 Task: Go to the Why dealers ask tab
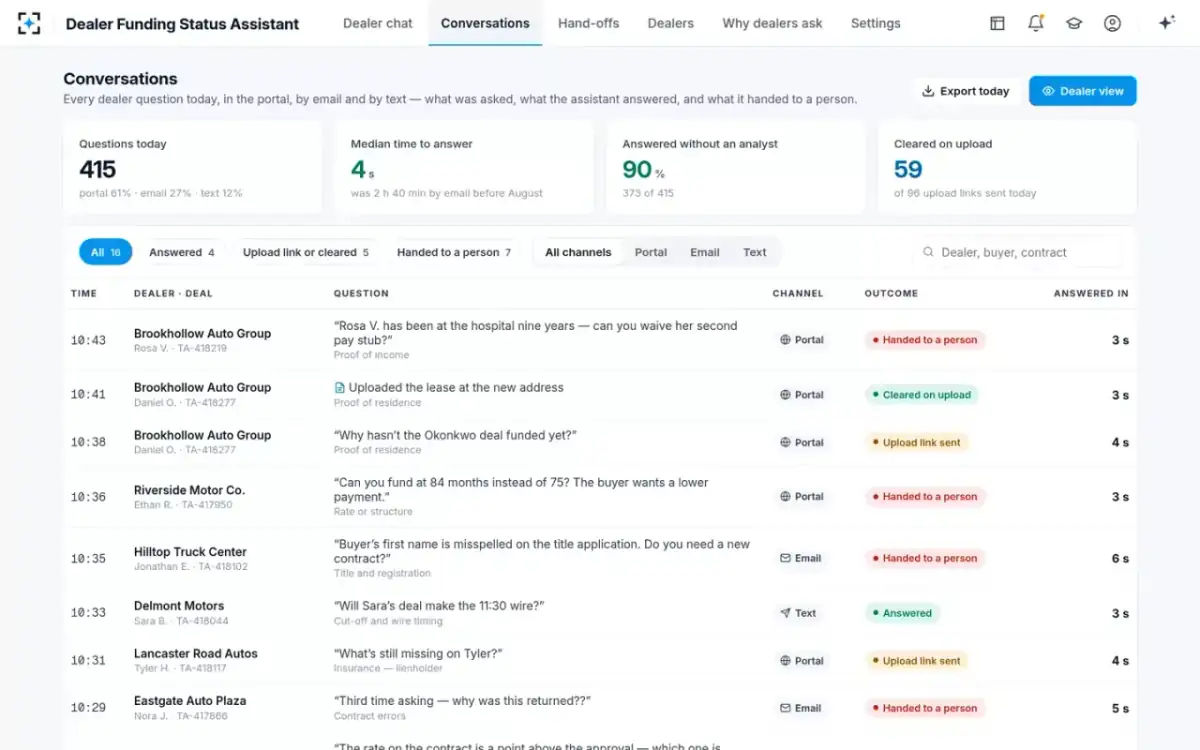pyautogui.click(x=772, y=23)
